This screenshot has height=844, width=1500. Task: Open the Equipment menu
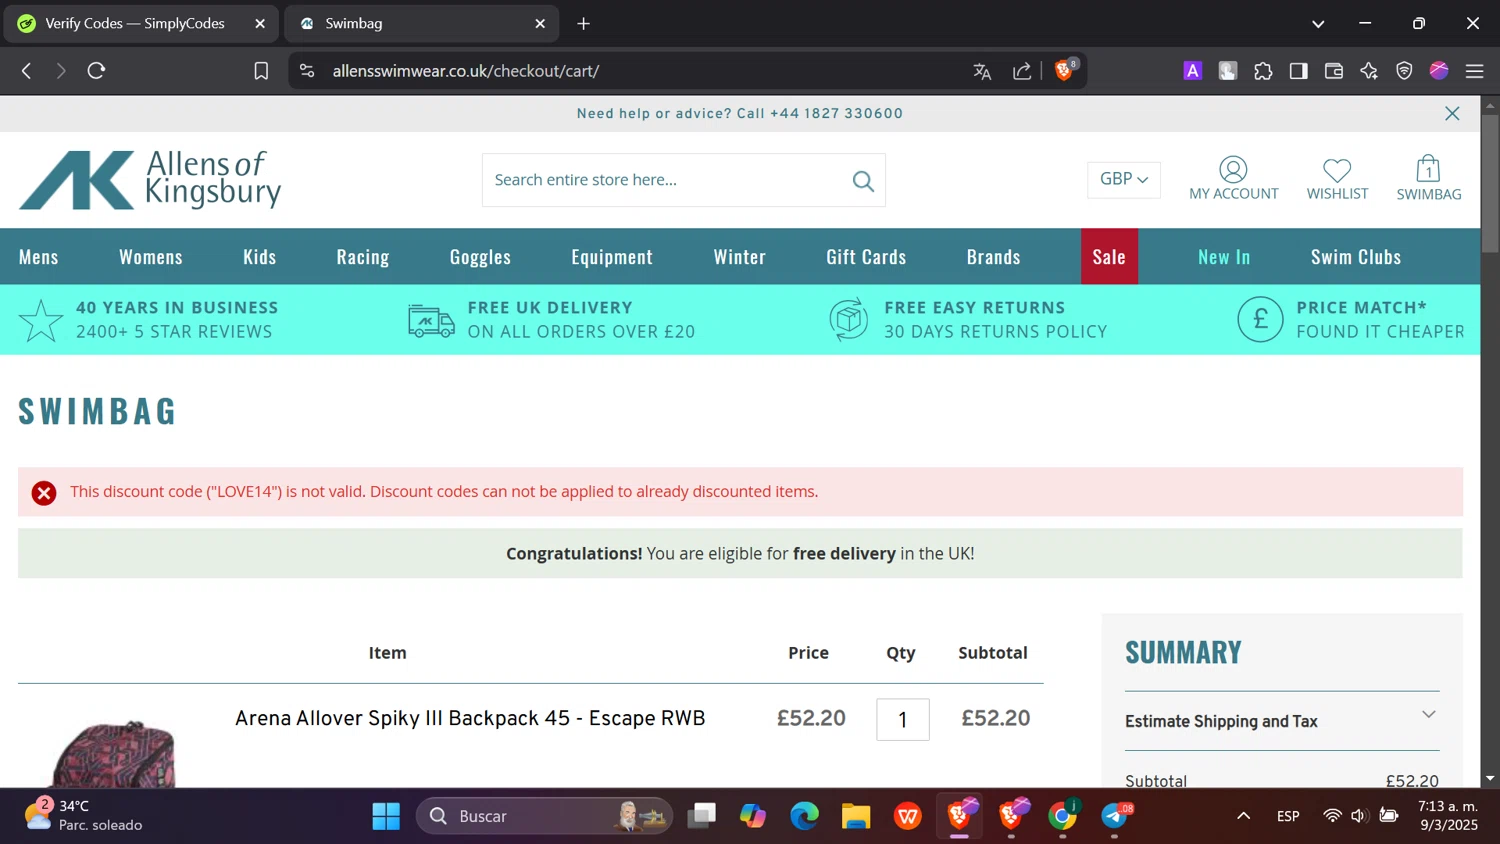pos(612,257)
